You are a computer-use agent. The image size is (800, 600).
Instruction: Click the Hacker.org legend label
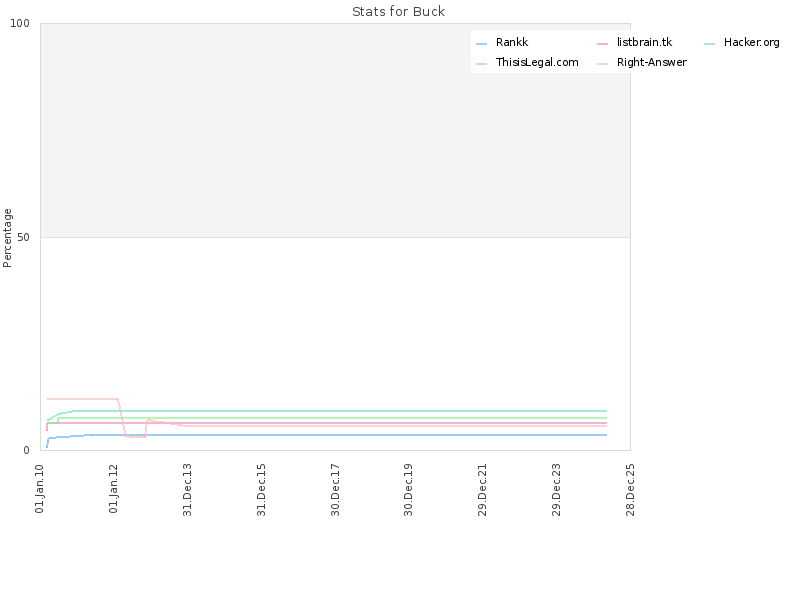(x=752, y=42)
